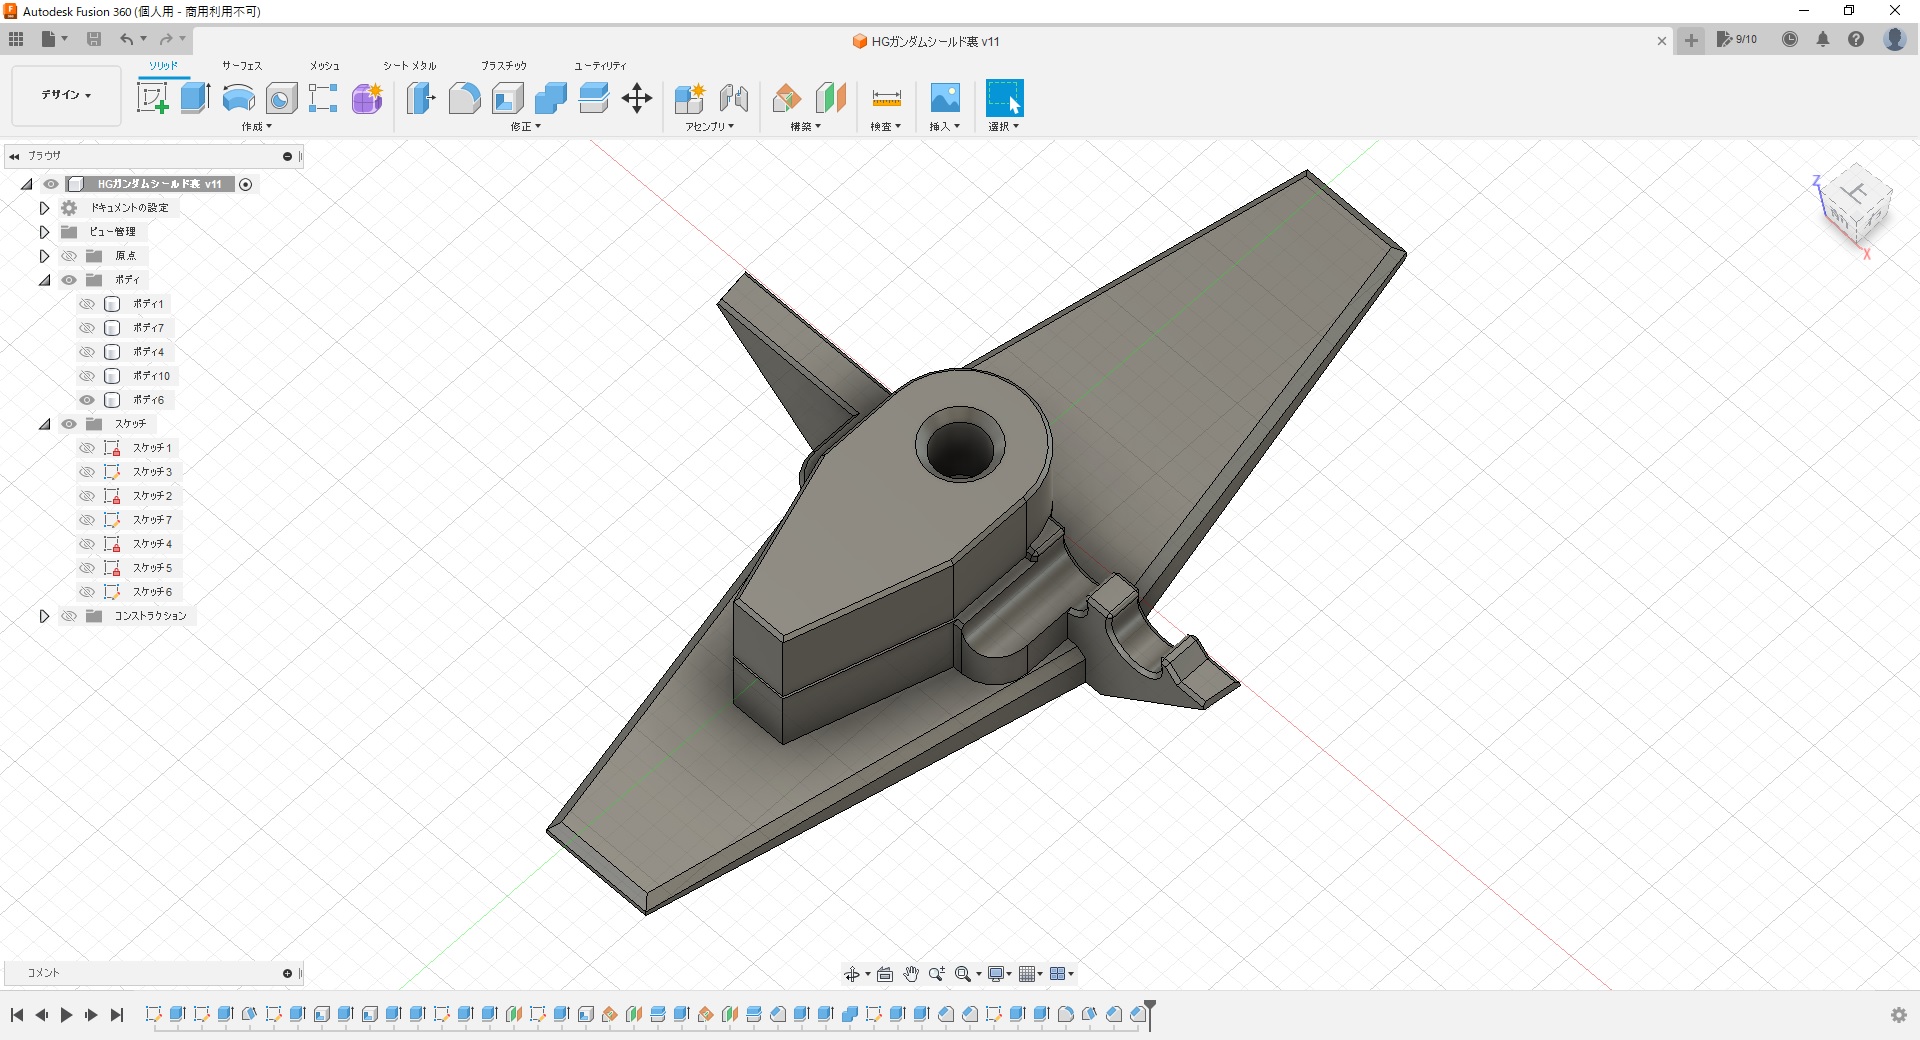This screenshot has width=1920, height=1040.
Task: Click the Measure ruler icon
Action: click(886, 98)
